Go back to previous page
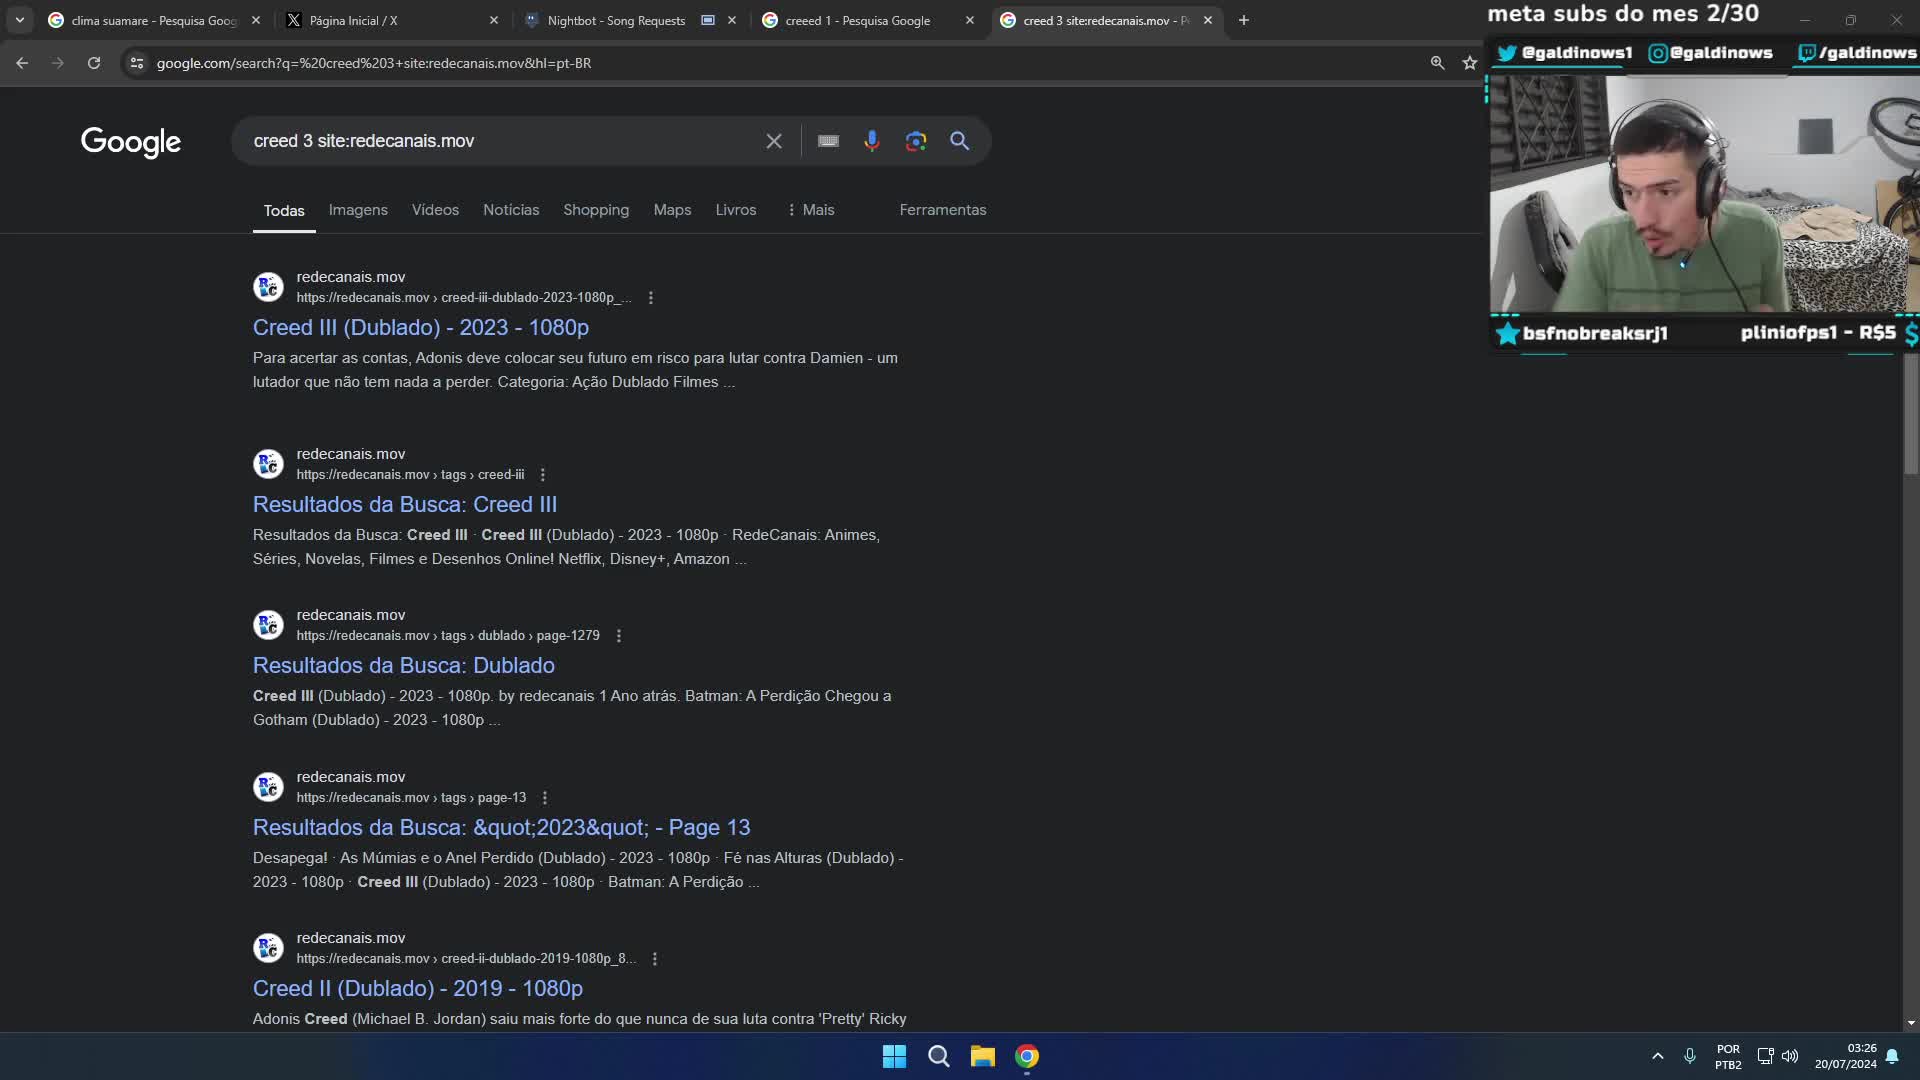1920x1080 pixels. click(x=22, y=63)
